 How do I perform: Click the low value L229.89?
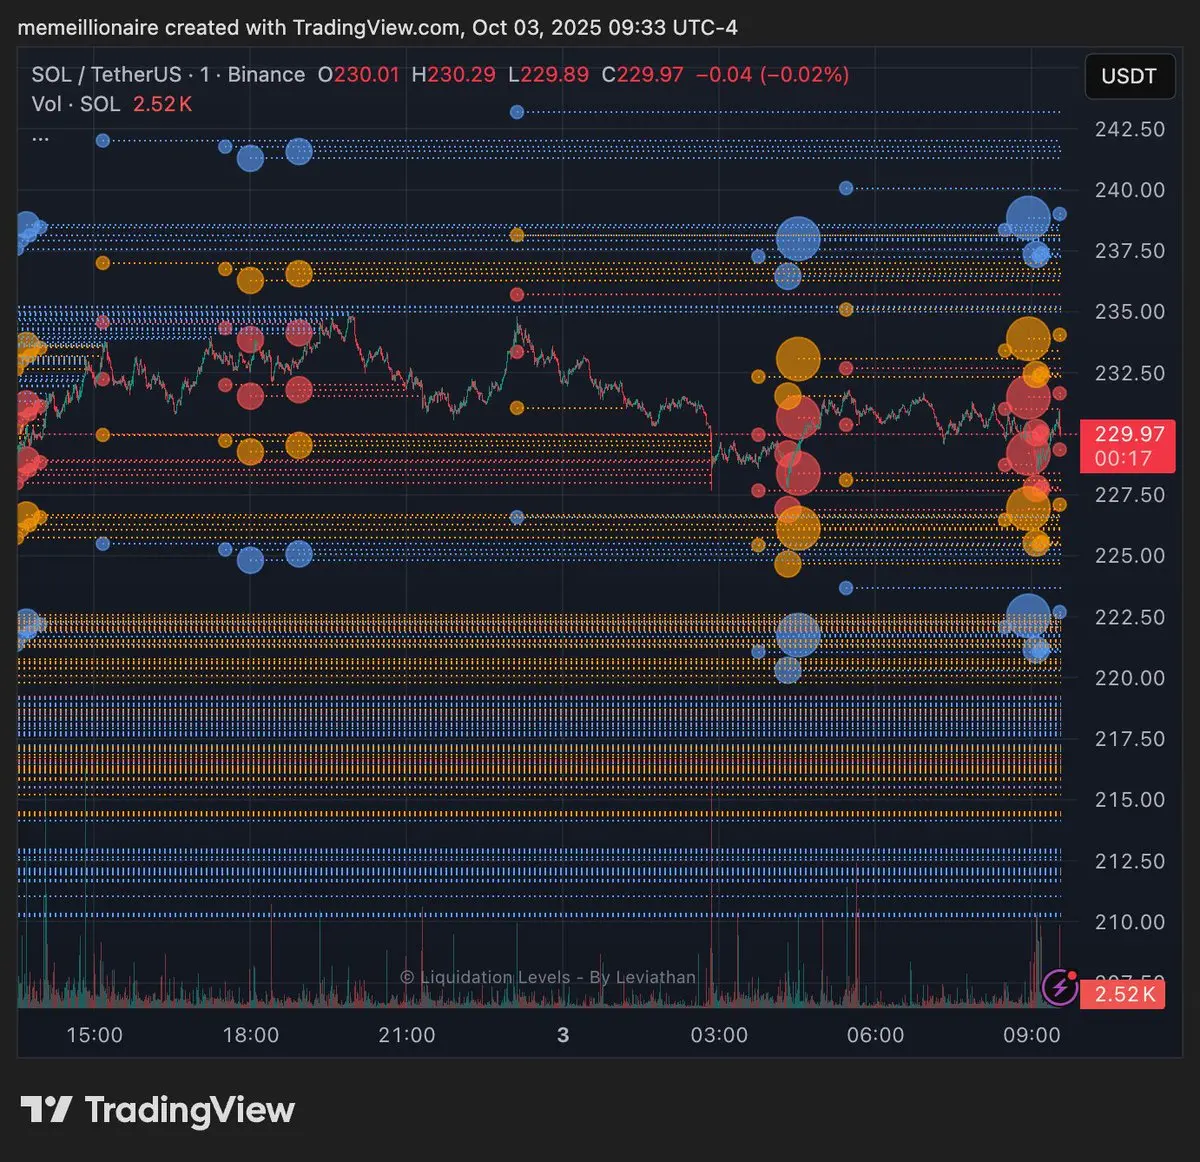click(548, 75)
